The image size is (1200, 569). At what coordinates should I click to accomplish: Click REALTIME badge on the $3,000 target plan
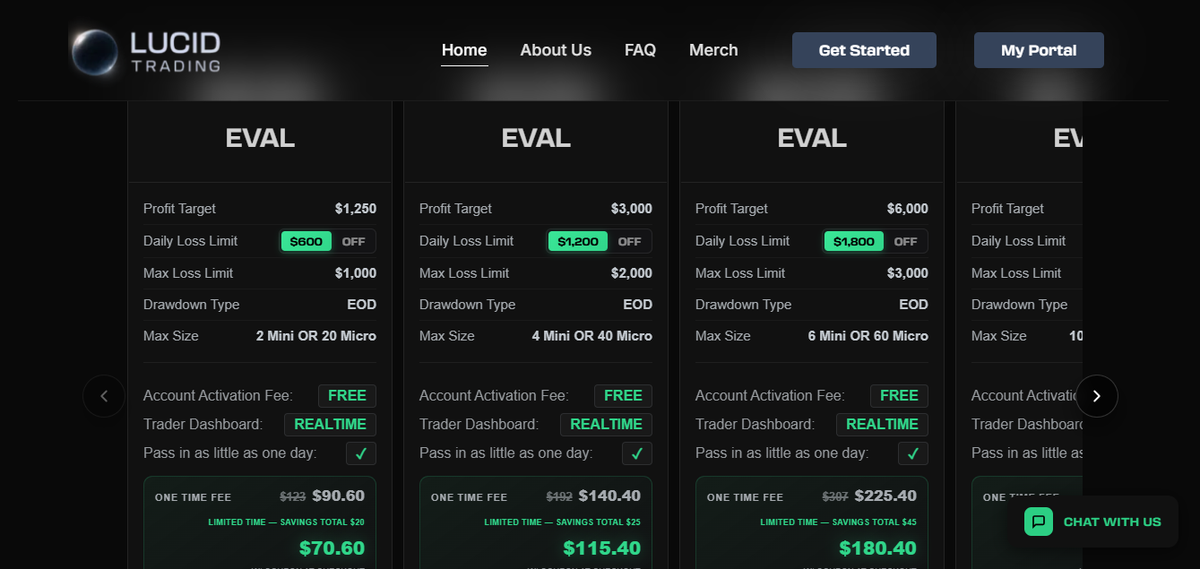click(606, 424)
